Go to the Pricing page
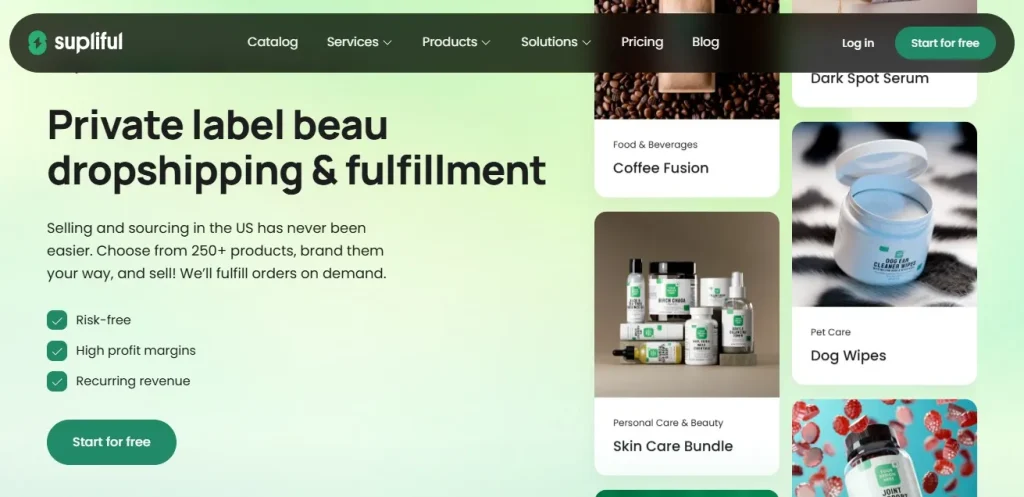 coord(642,42)
